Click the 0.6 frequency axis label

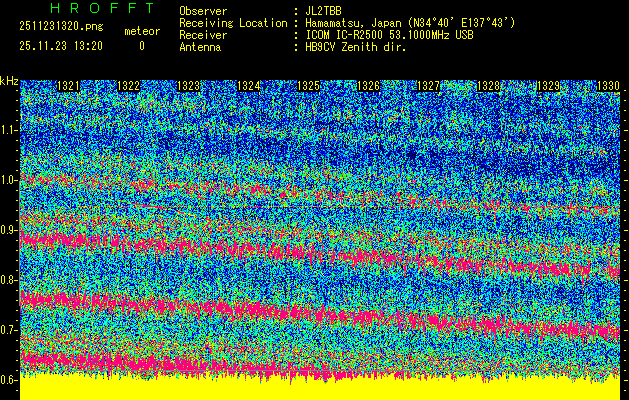(x=10, y=380)
